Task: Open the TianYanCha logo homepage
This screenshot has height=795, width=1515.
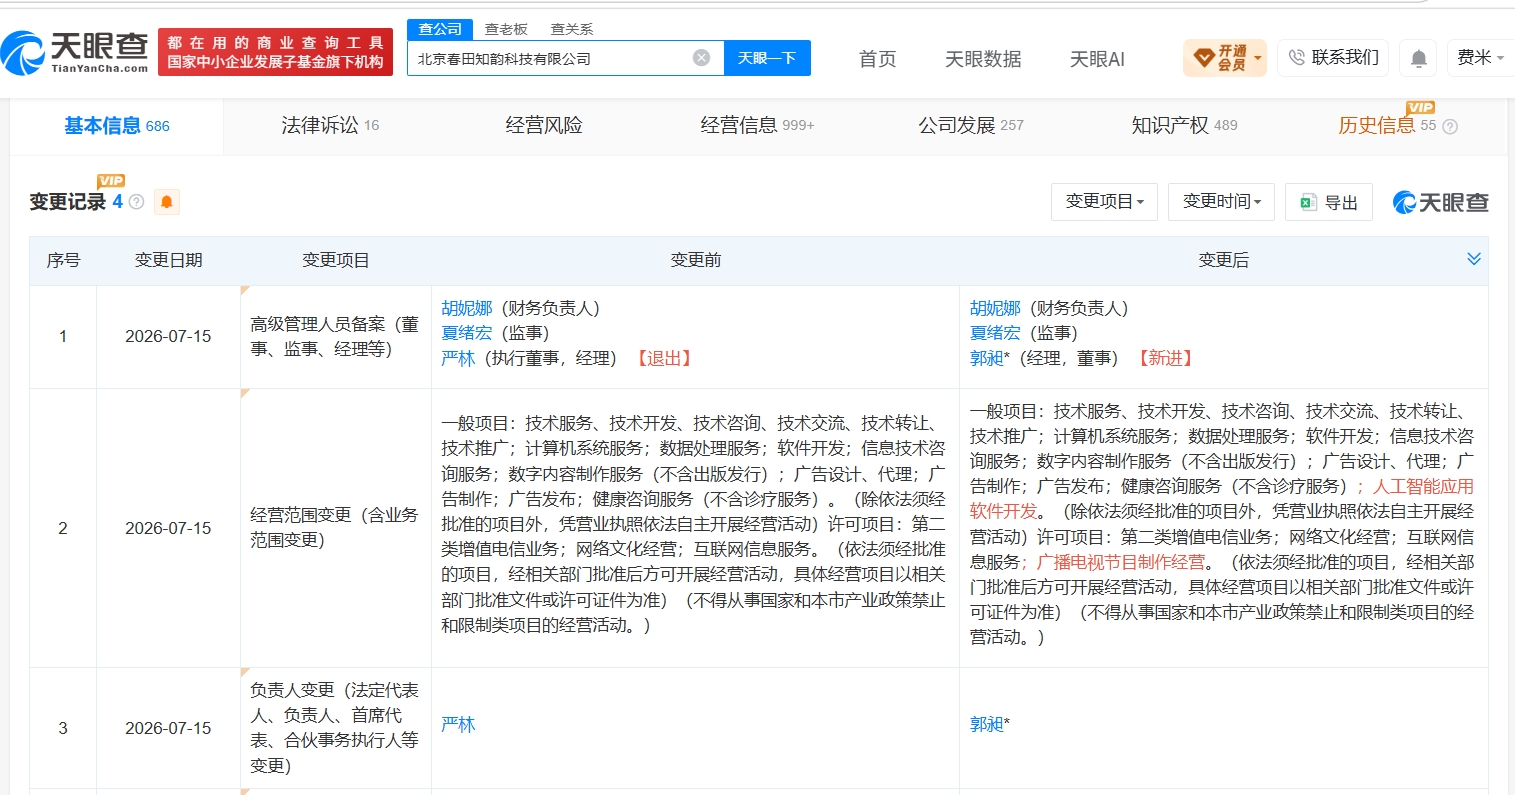Action: [x=75, y=53]
